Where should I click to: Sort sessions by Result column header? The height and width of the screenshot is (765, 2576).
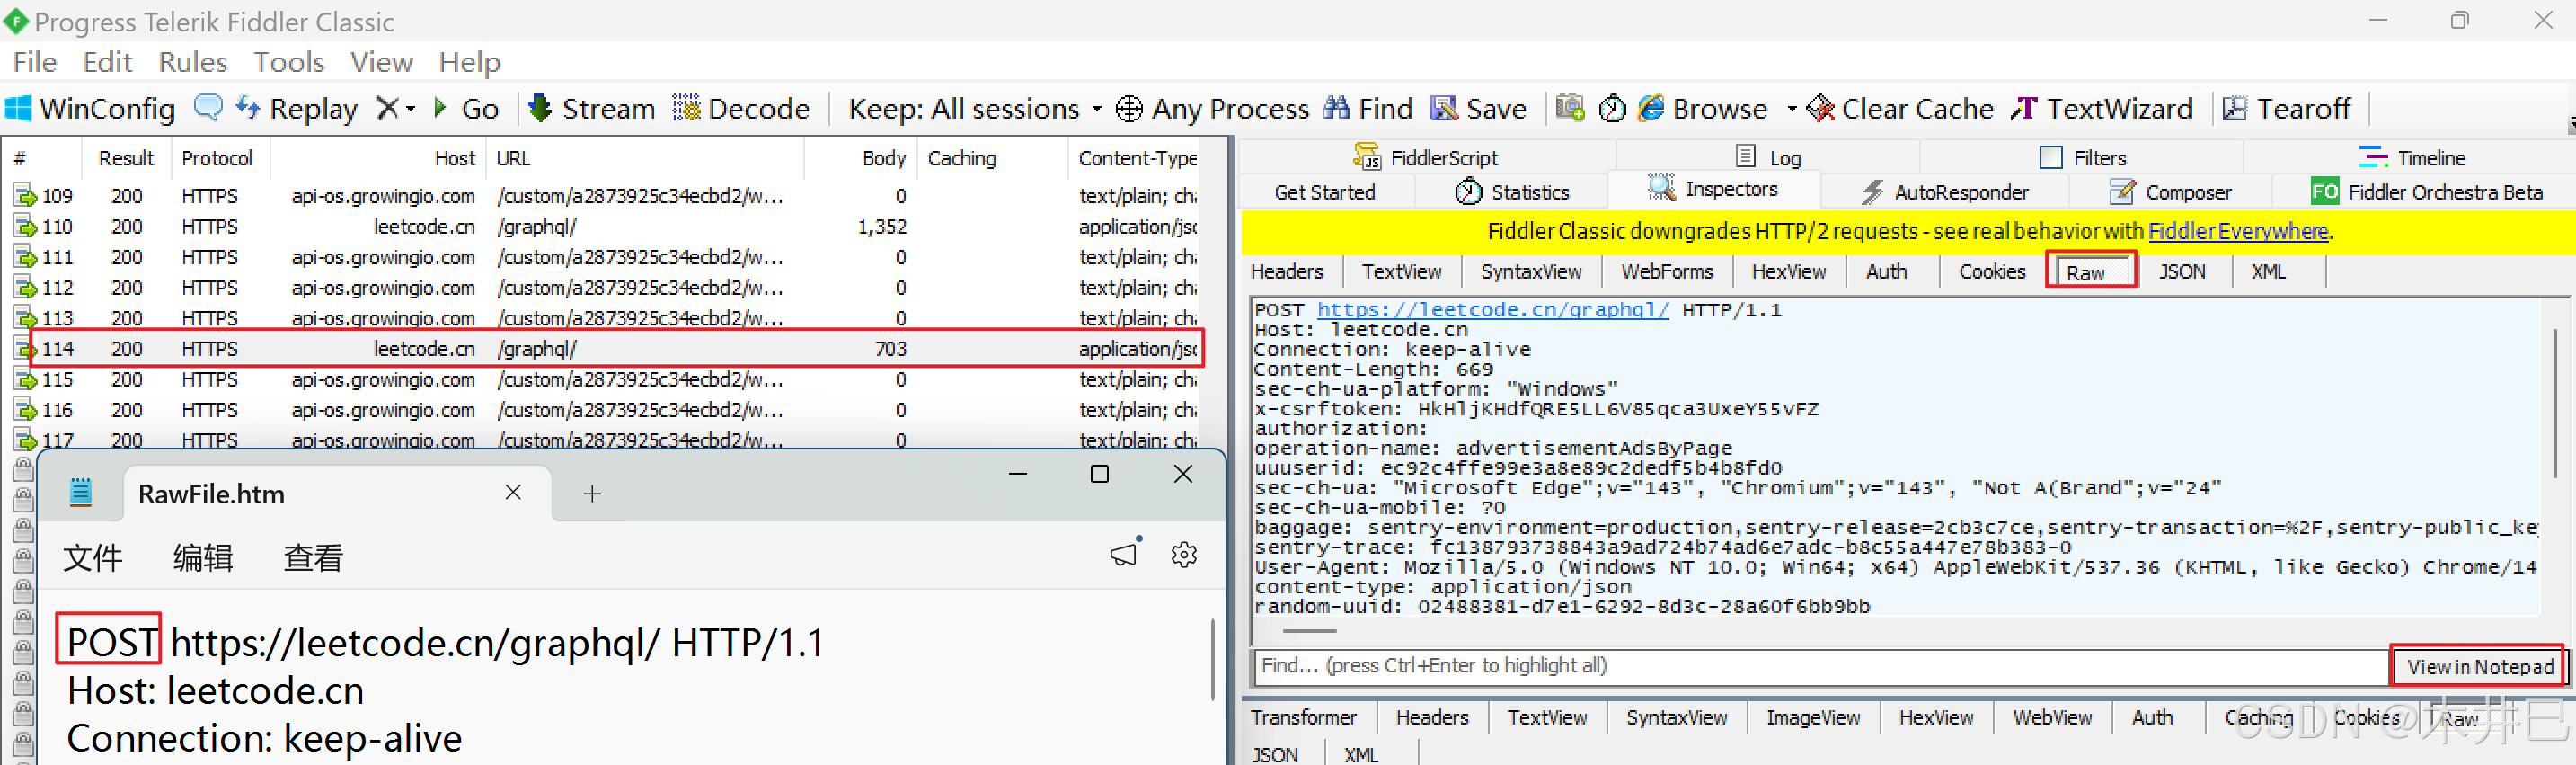point(126,158)
